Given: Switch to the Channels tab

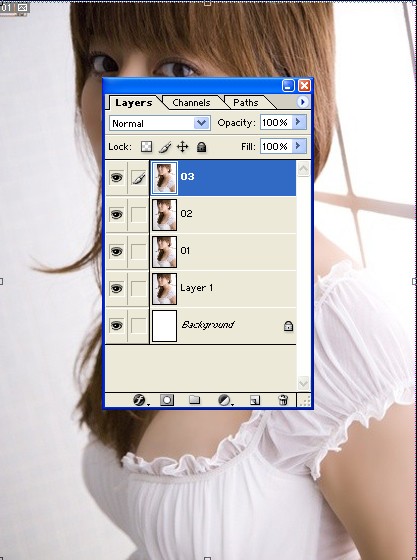Looking at the screenshot, I should click(x=191, y=102).
